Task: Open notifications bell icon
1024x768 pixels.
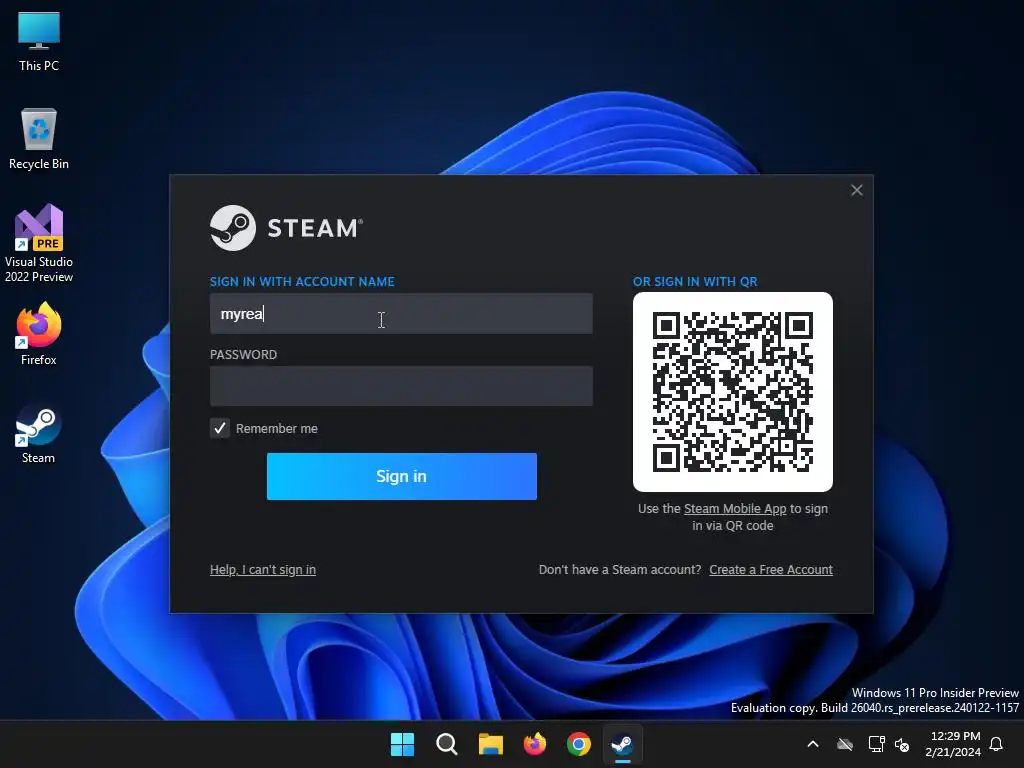Action: click(x=997, y=744)
